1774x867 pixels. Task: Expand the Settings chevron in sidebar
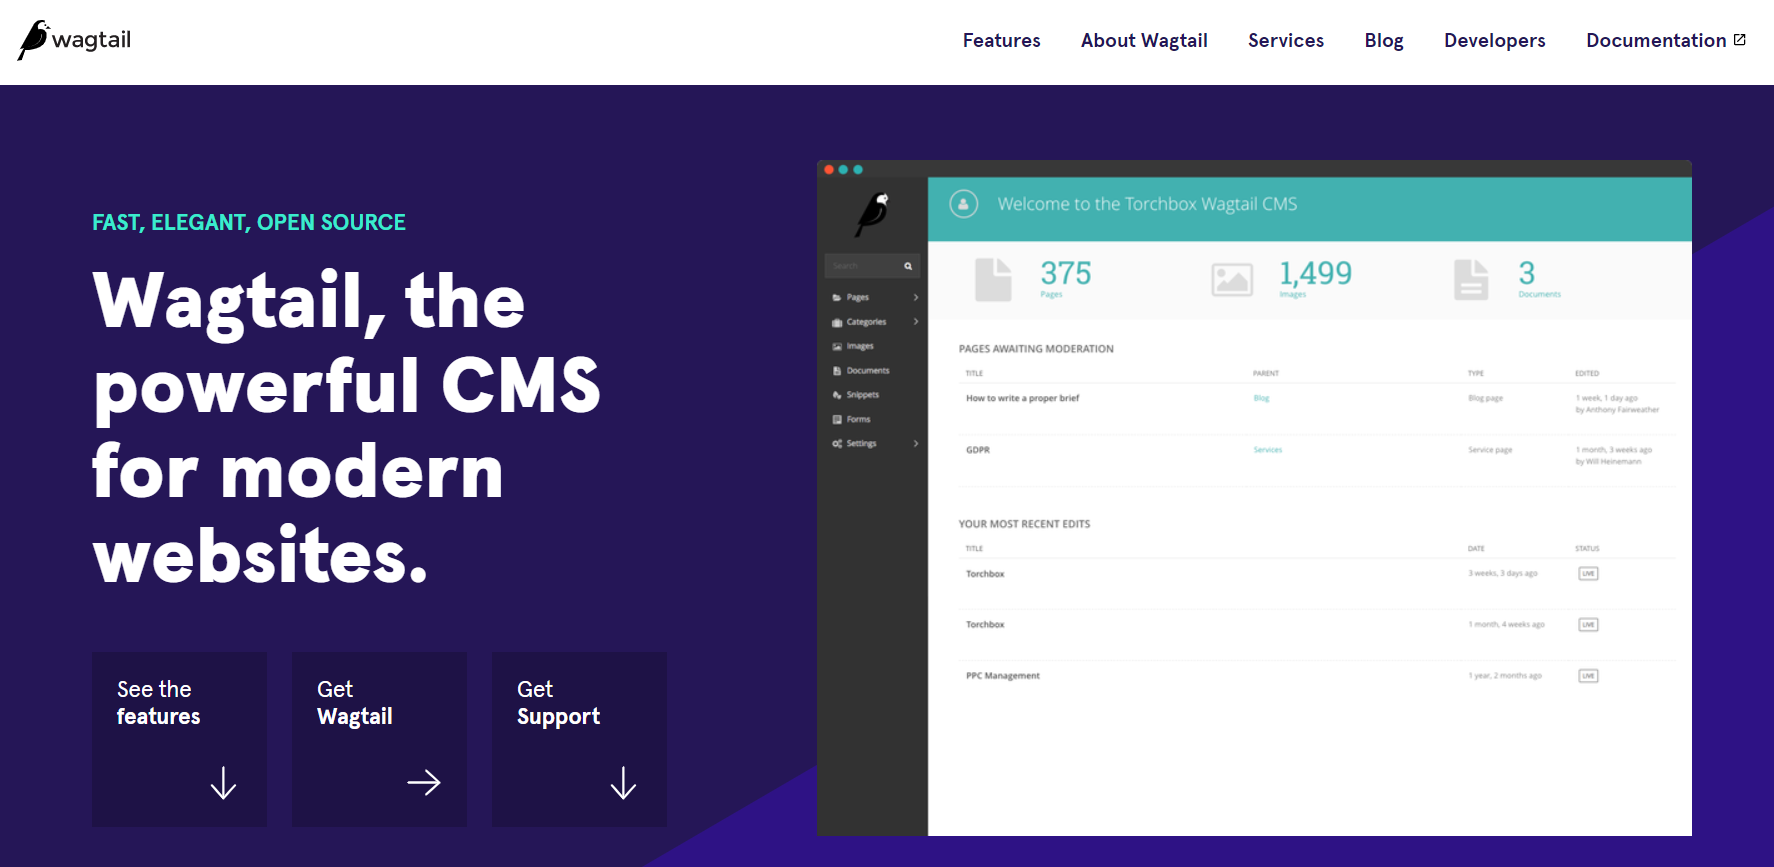[x=915, y=443]
